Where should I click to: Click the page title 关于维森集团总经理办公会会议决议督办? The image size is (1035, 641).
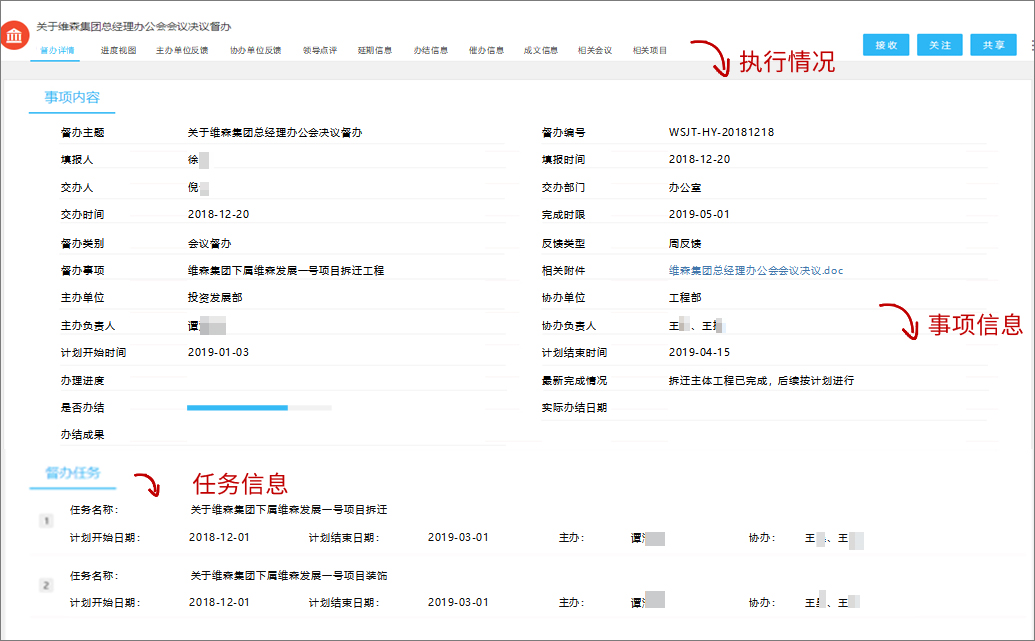point(133,26)
